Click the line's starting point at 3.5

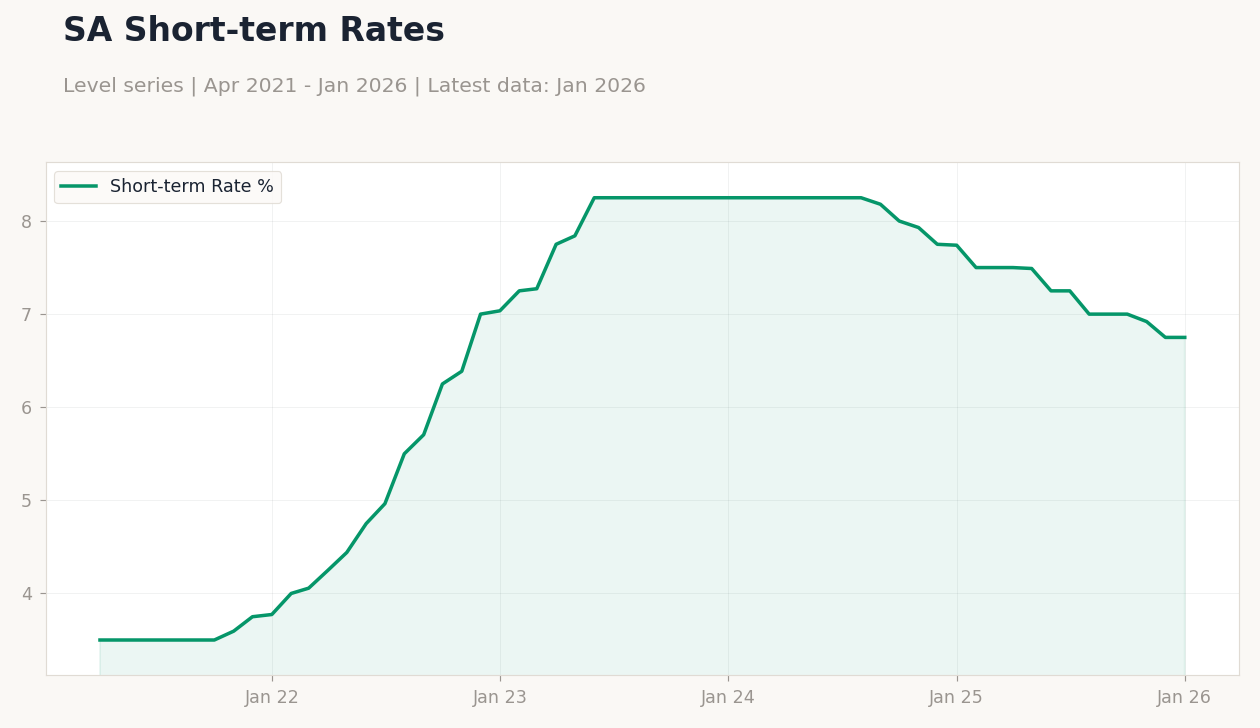(100, 640)
